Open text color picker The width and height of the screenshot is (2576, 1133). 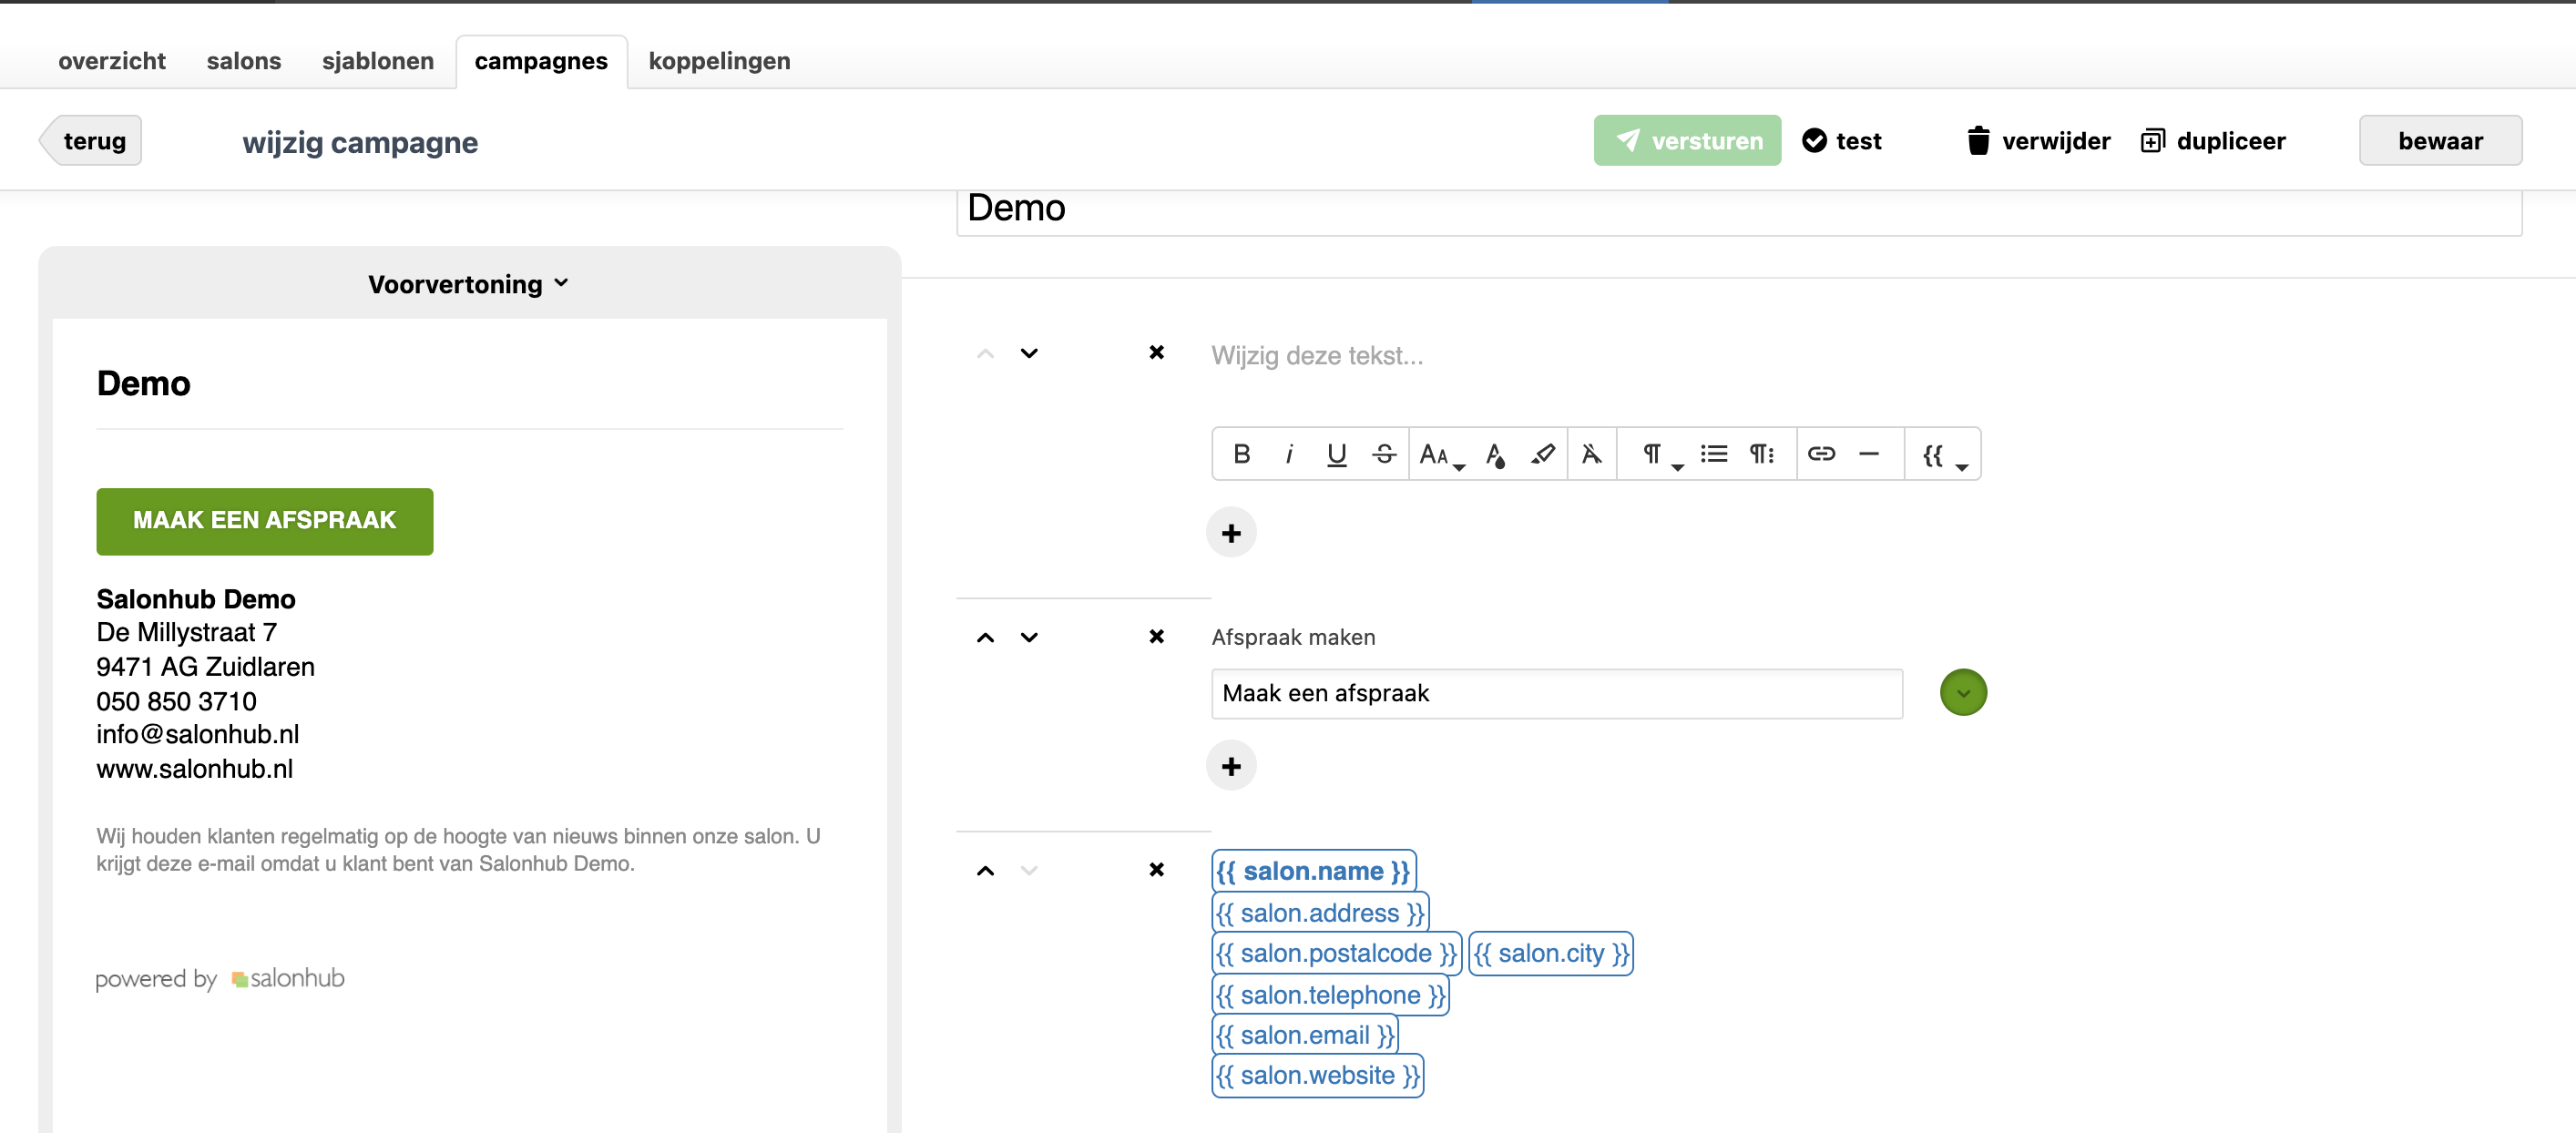click(x=1495, y=455)
